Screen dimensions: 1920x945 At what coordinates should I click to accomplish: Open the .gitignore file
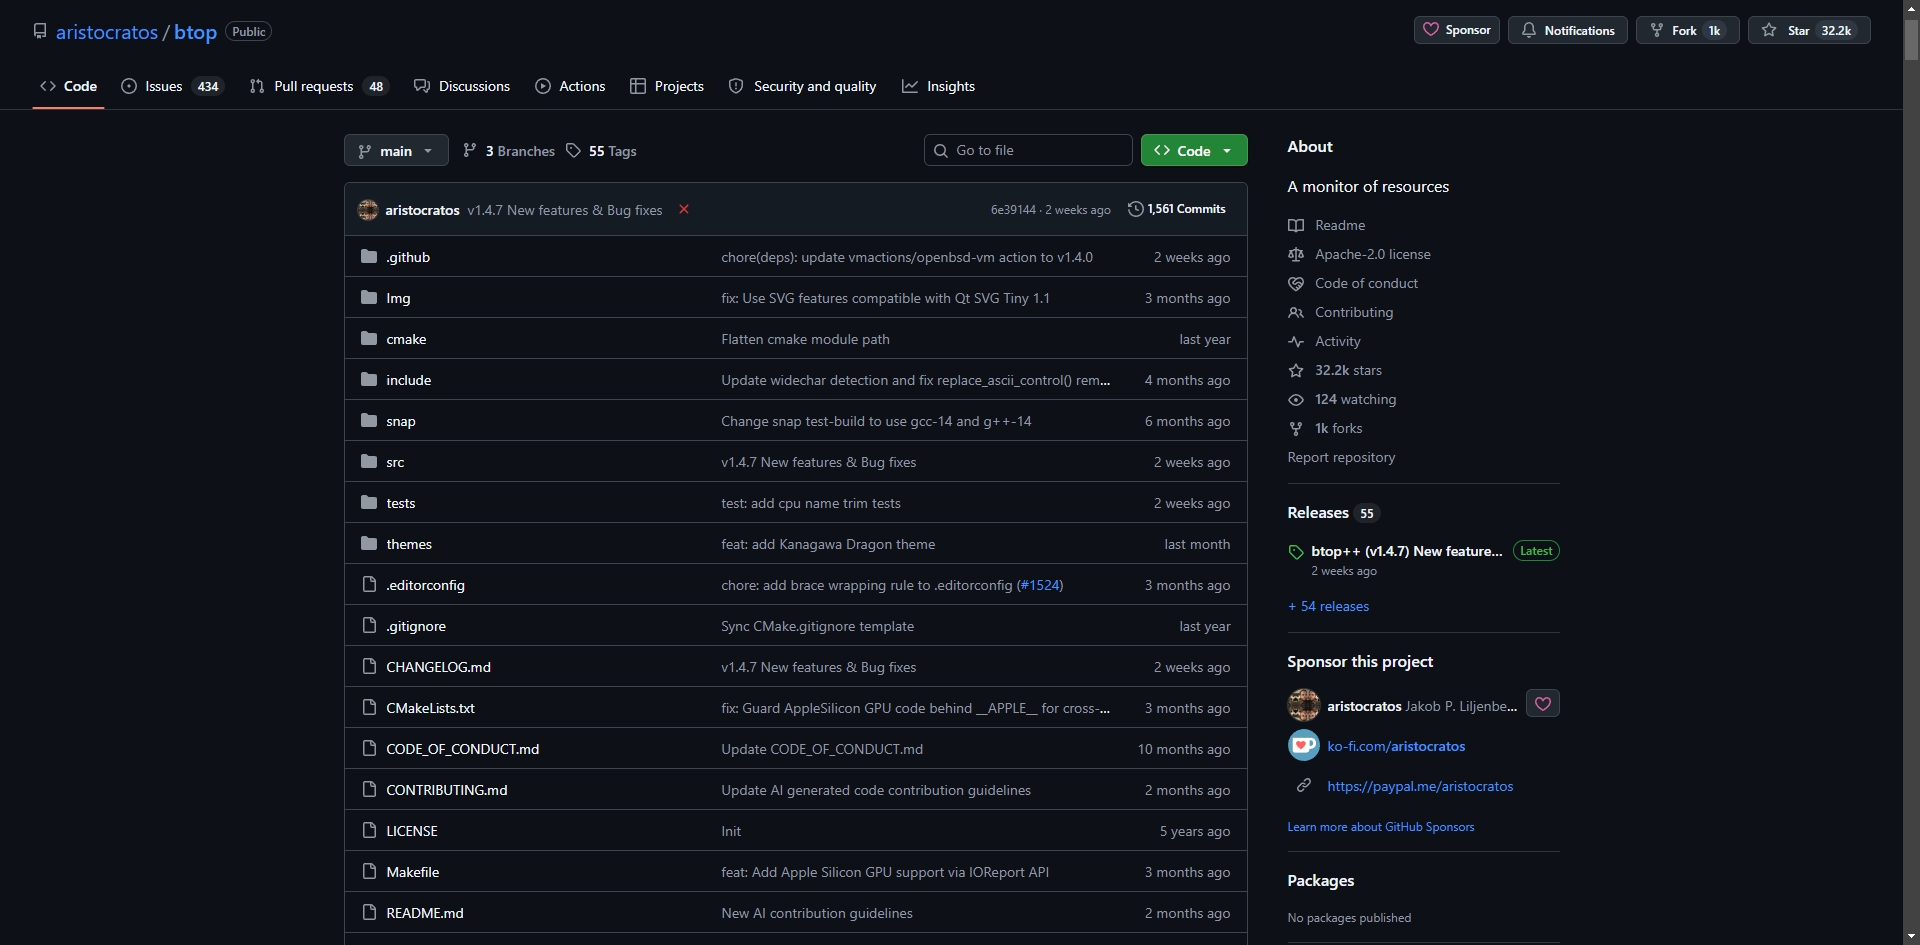416,626
